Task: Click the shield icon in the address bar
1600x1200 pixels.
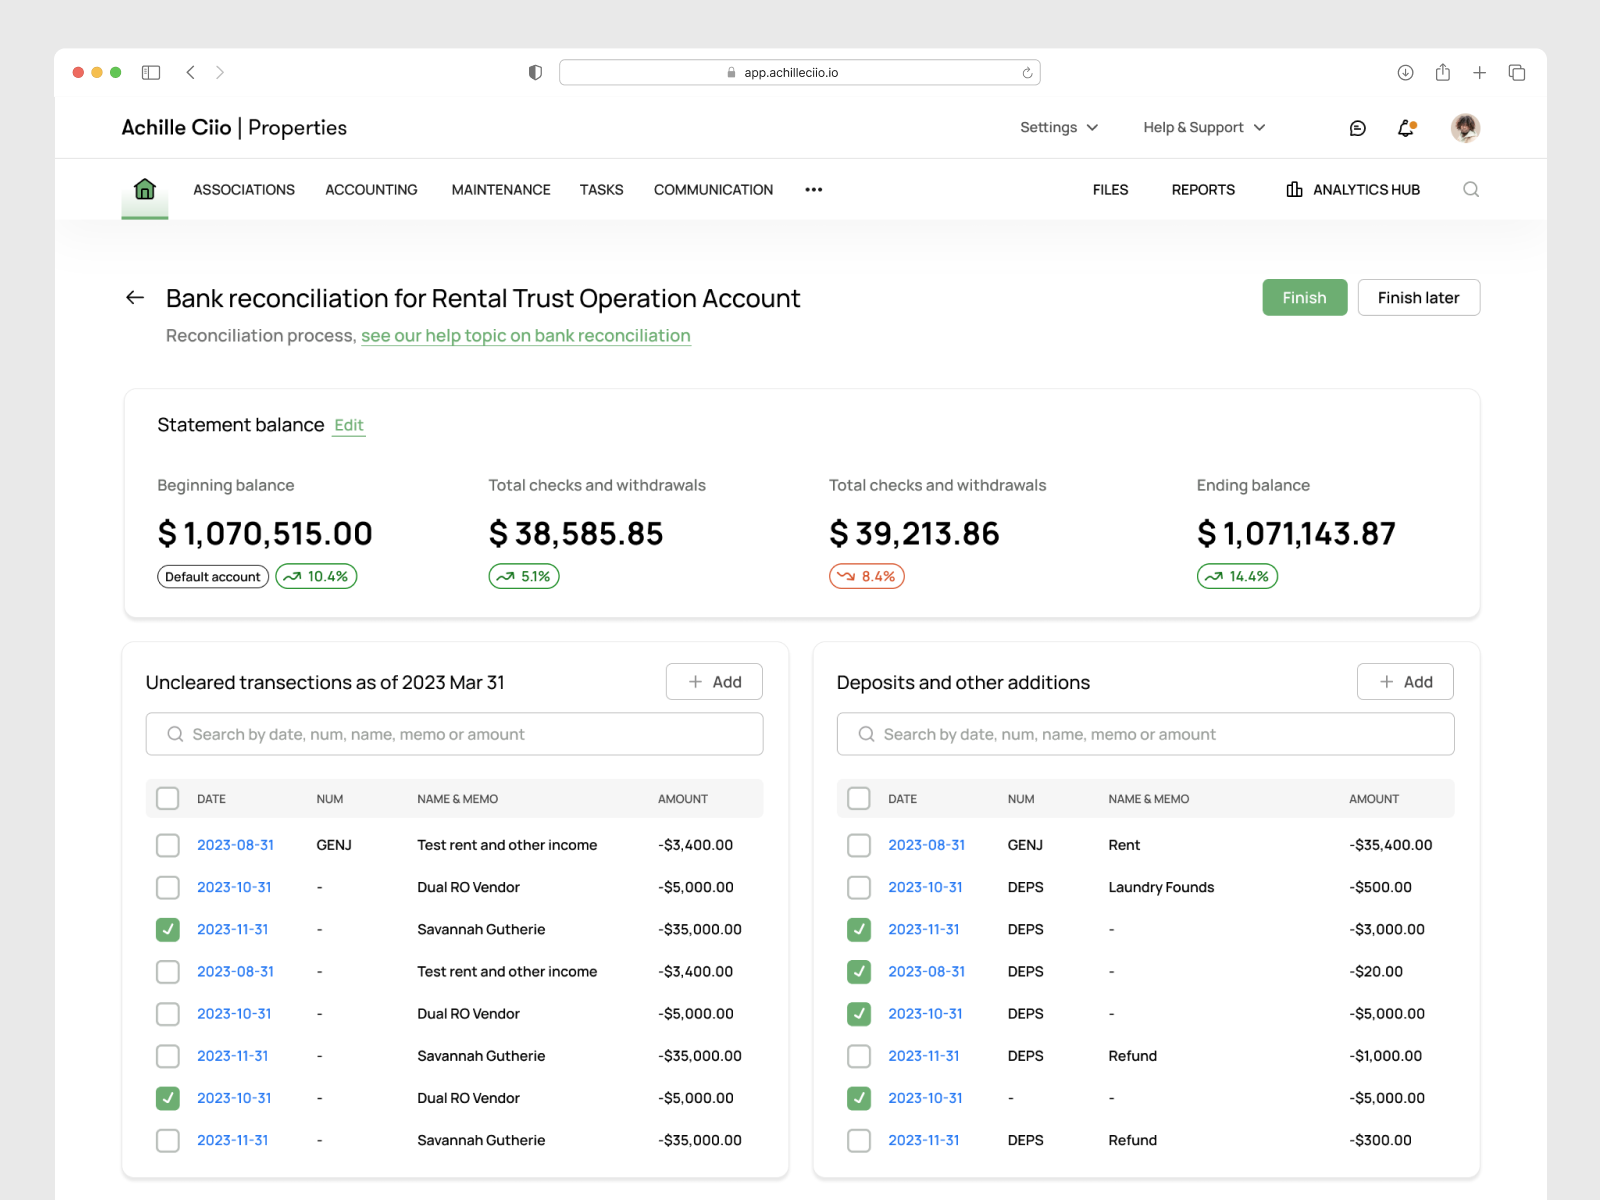Action: pos(535,72)
